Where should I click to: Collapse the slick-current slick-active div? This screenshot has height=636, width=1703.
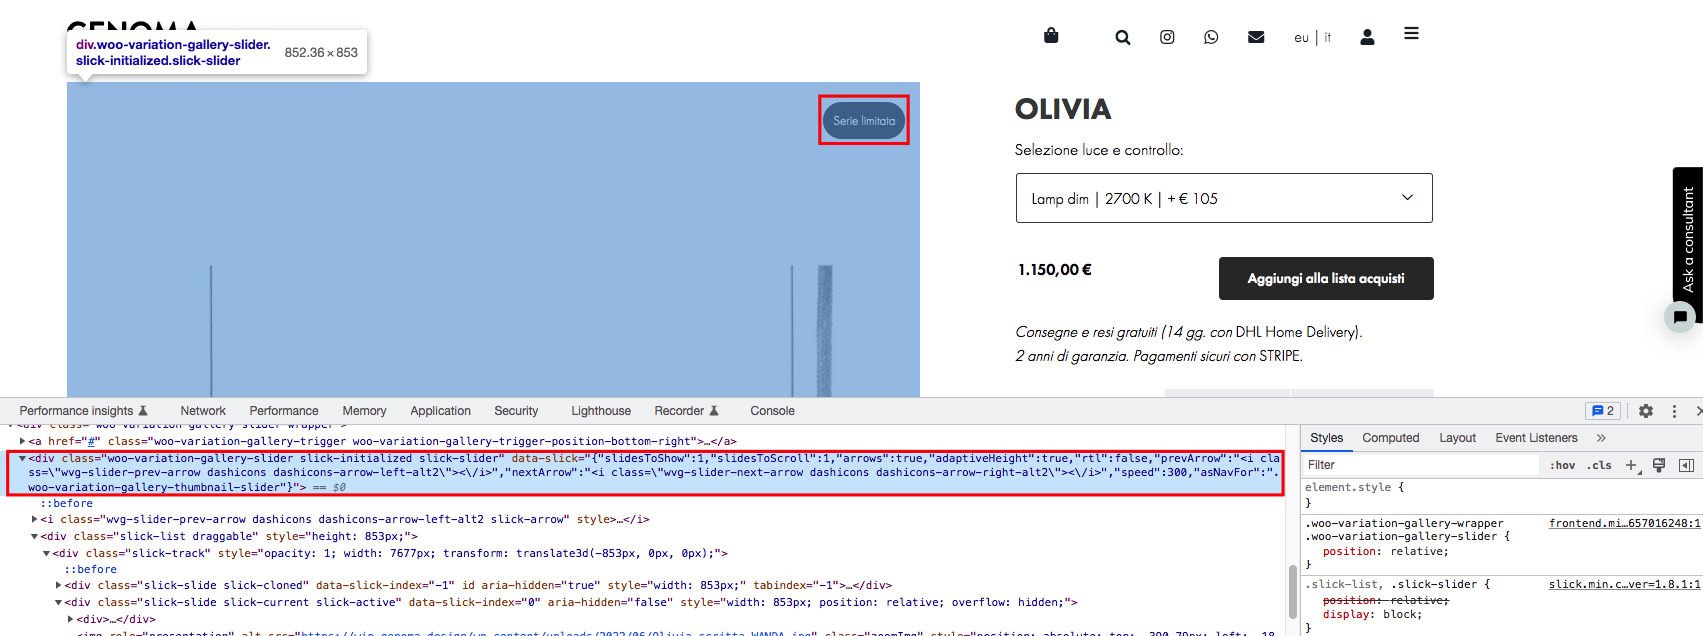[58, 602]
